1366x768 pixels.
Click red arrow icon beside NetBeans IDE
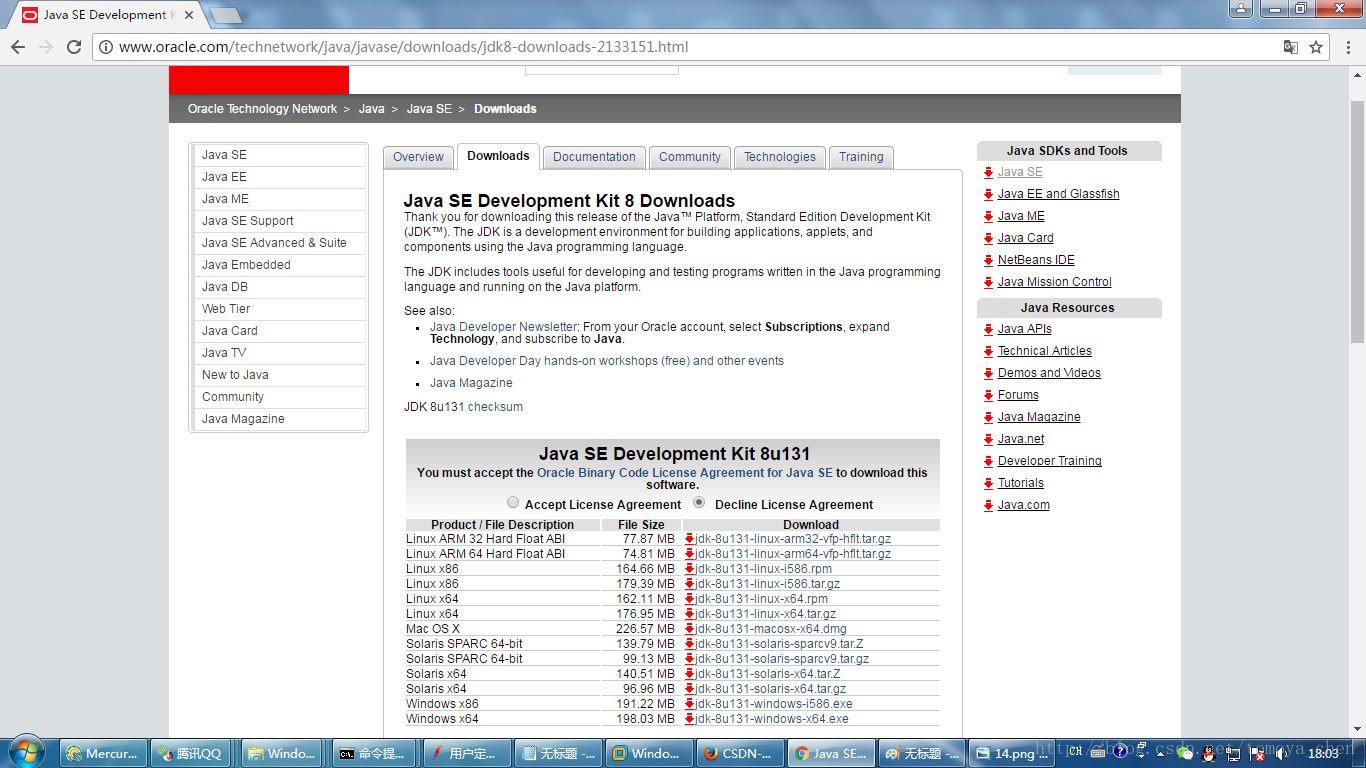coord(988,260)
